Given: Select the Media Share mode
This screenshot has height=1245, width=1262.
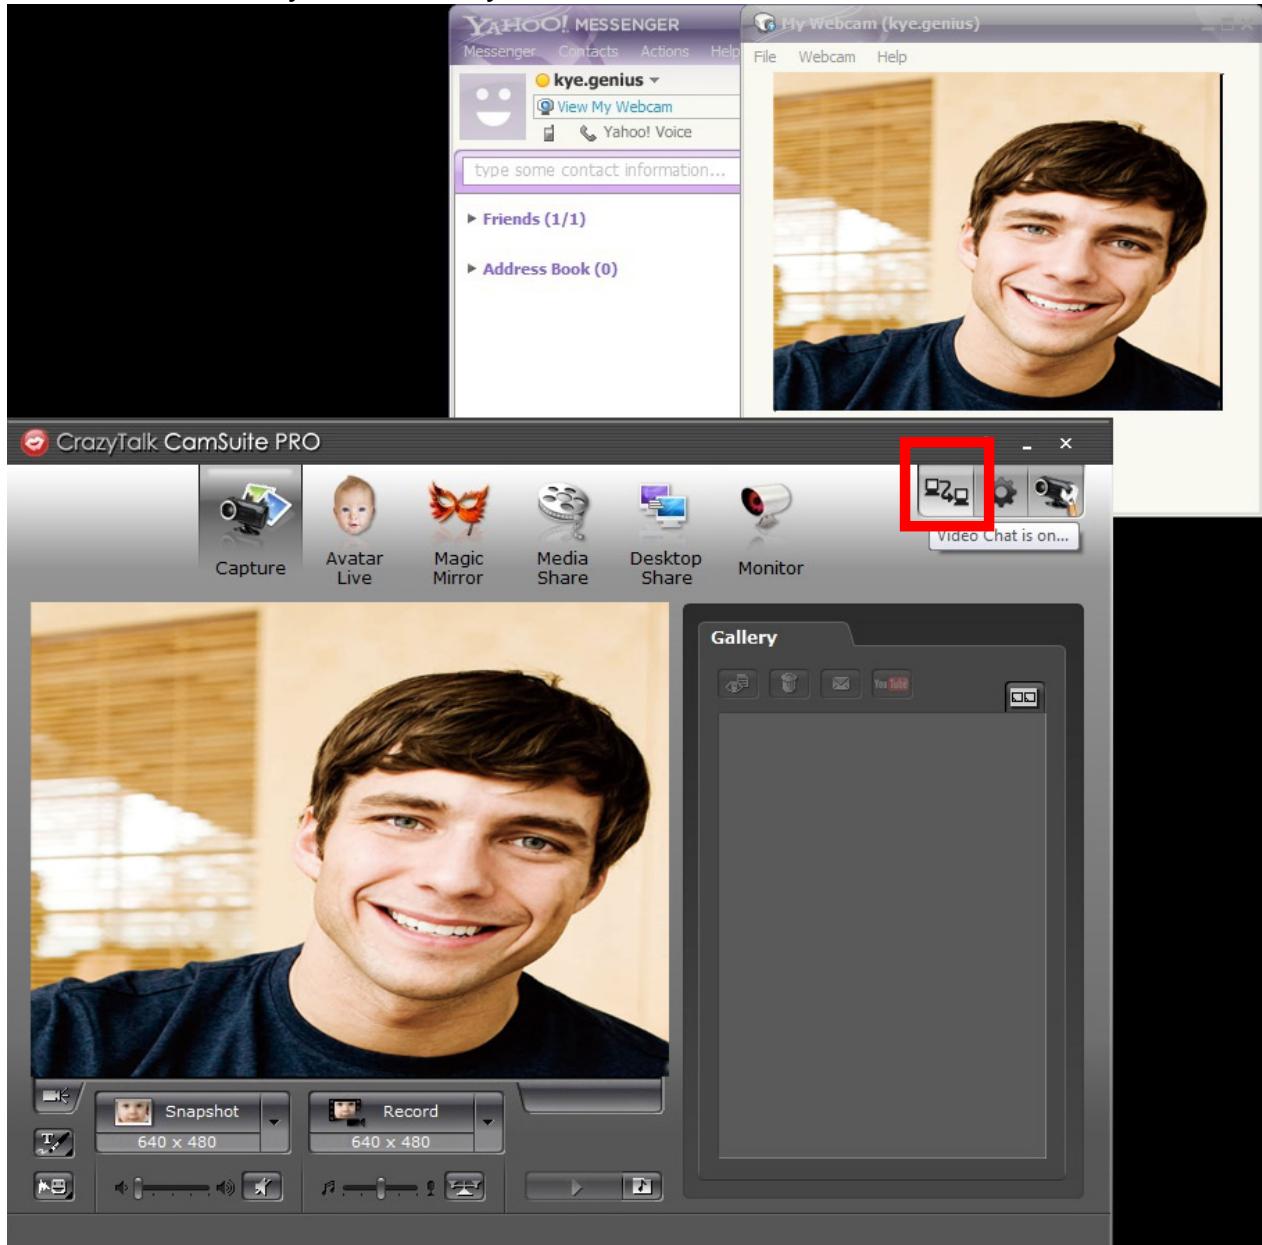Looking at the screenshot, I should coord(562,530).
